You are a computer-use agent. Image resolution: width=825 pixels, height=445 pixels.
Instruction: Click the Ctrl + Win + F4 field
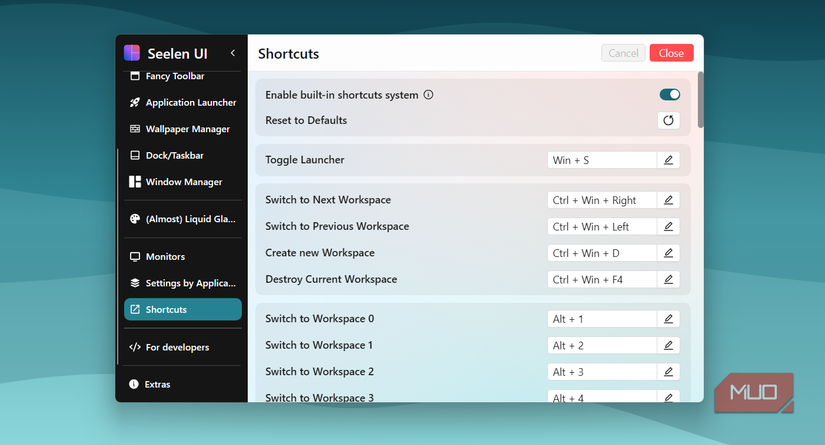[x=602, y=279]
